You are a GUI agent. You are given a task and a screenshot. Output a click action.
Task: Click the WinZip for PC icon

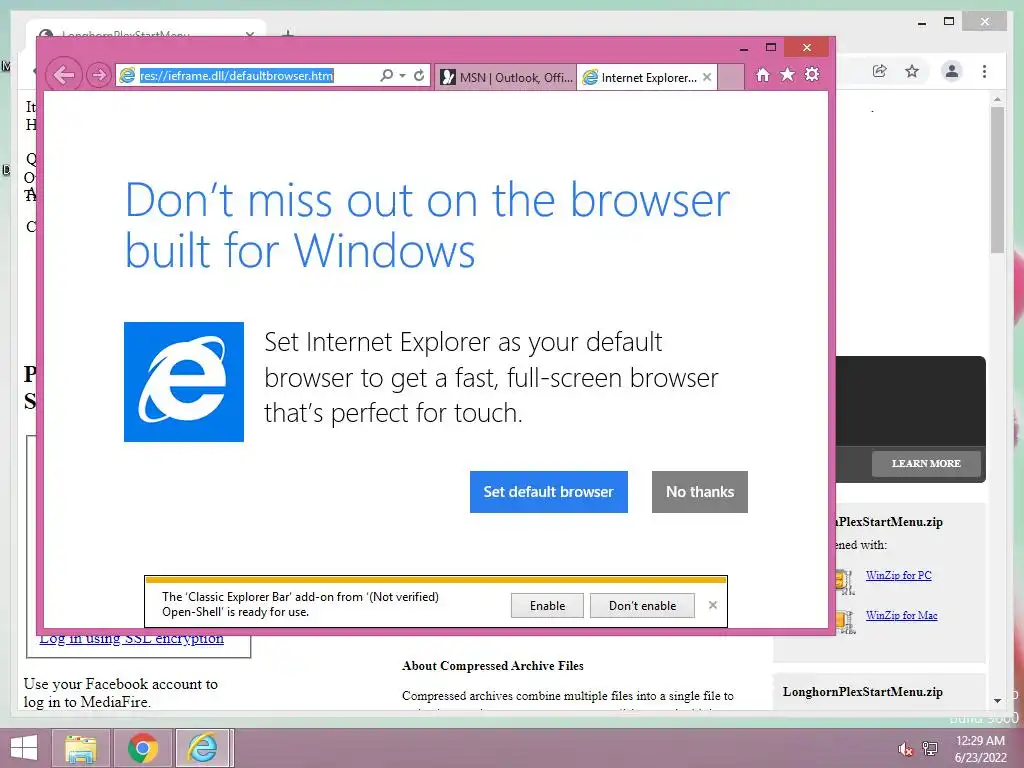click(x=844, y=581)
